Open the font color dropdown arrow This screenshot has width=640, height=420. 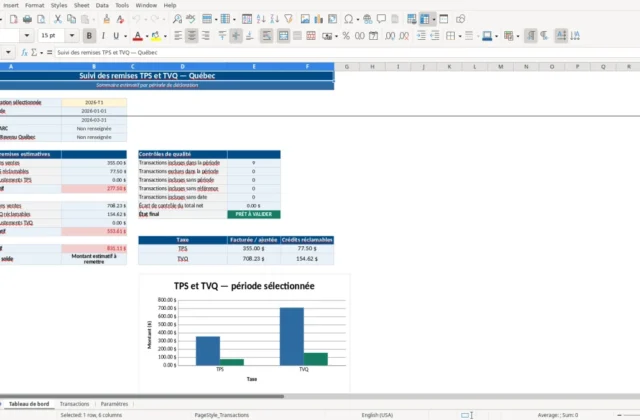147,36
